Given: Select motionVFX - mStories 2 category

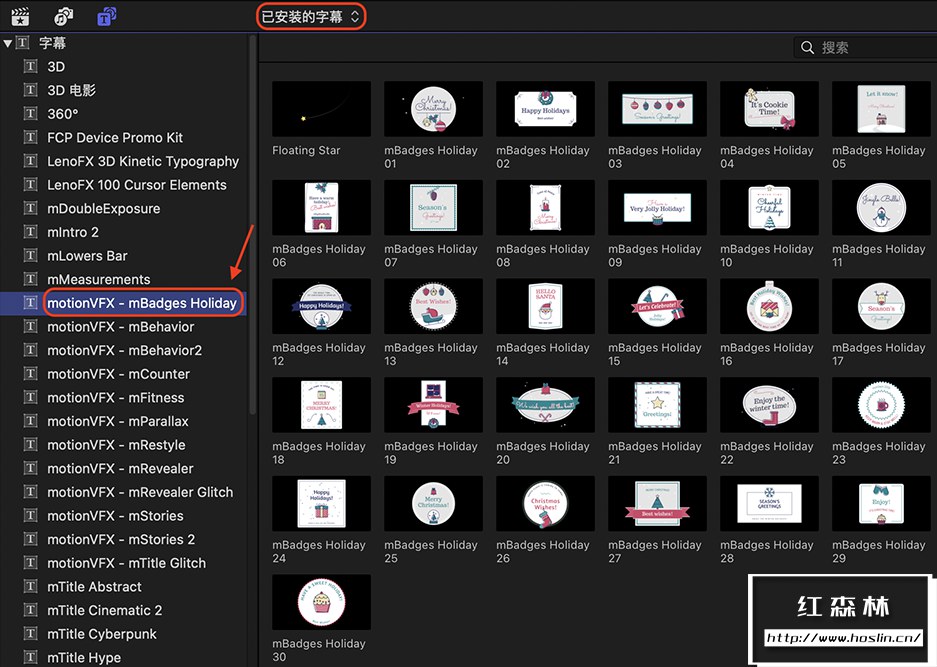Looking at the screenshot, I should pos(121,539).
